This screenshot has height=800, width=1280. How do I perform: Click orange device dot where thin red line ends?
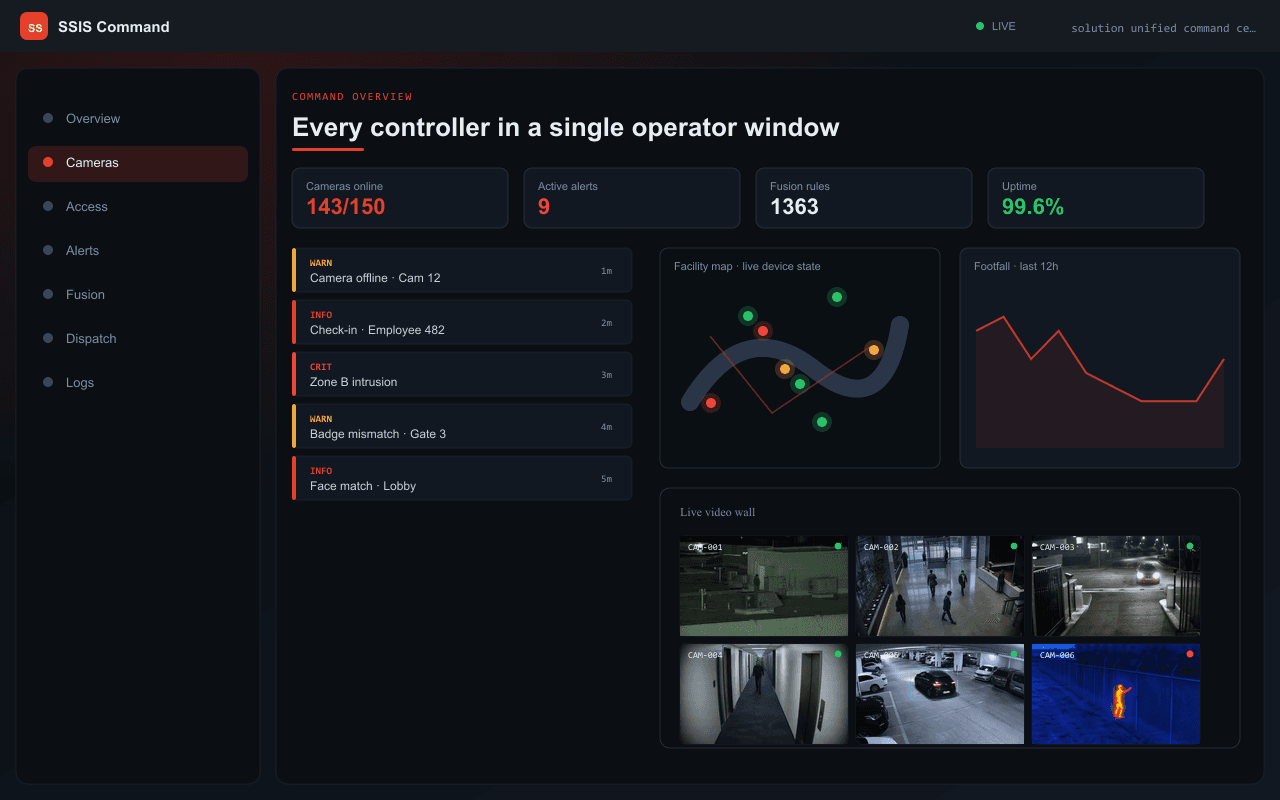pos(874,350)
